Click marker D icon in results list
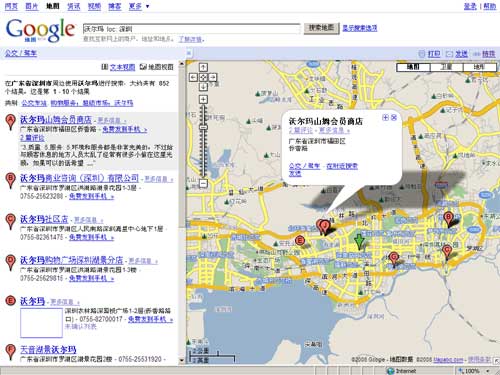 point(11,263)
